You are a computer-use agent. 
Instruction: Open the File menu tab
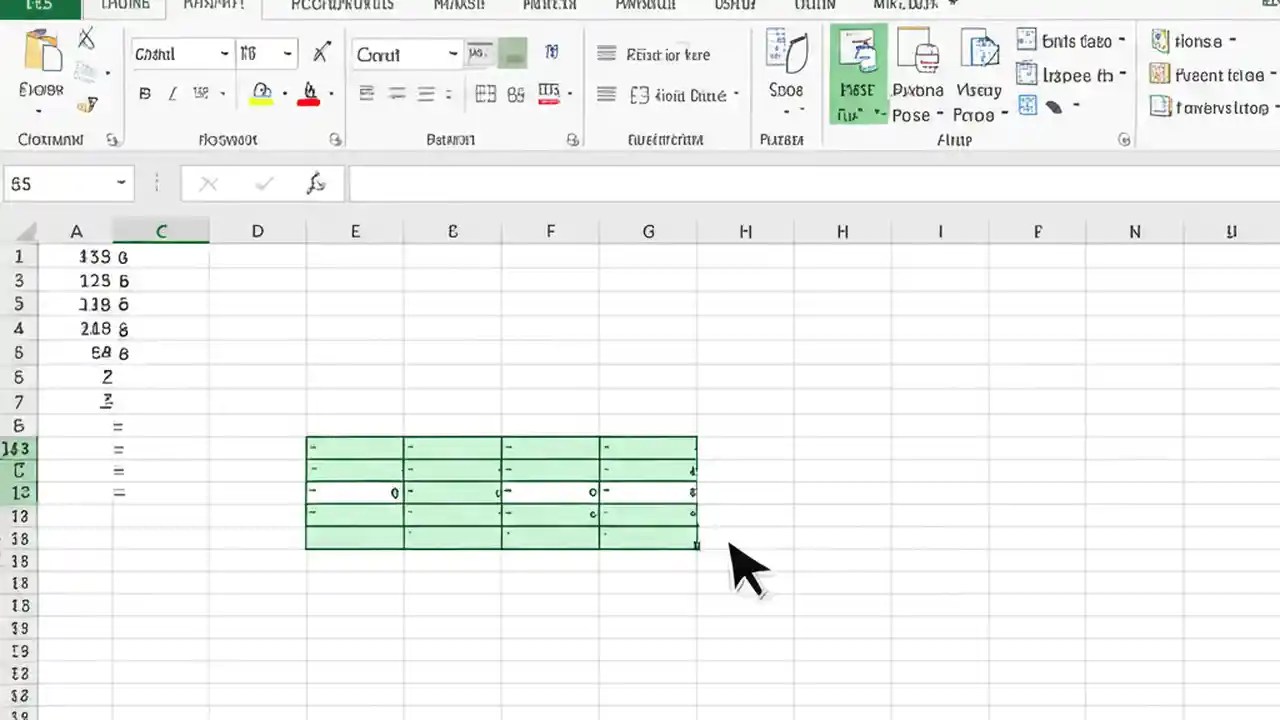[x=39, y=6]
